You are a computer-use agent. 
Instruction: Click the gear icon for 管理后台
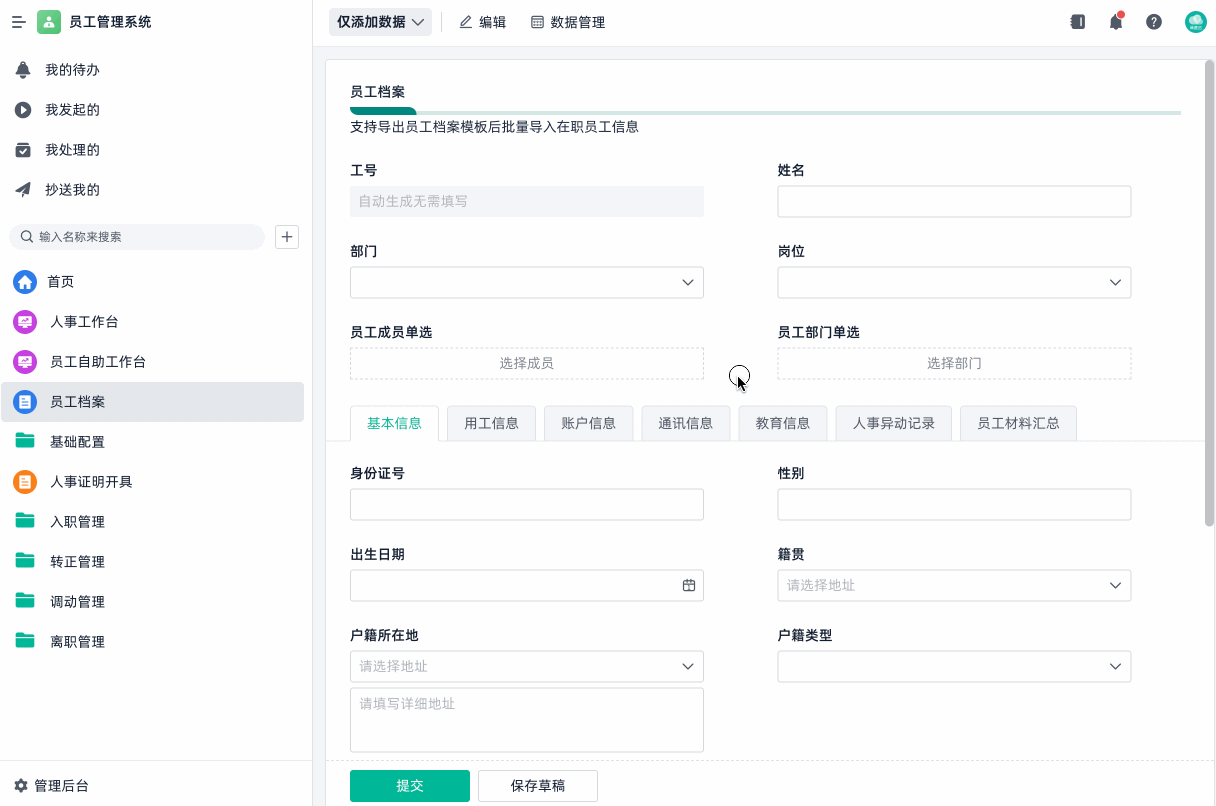point(21,786)
